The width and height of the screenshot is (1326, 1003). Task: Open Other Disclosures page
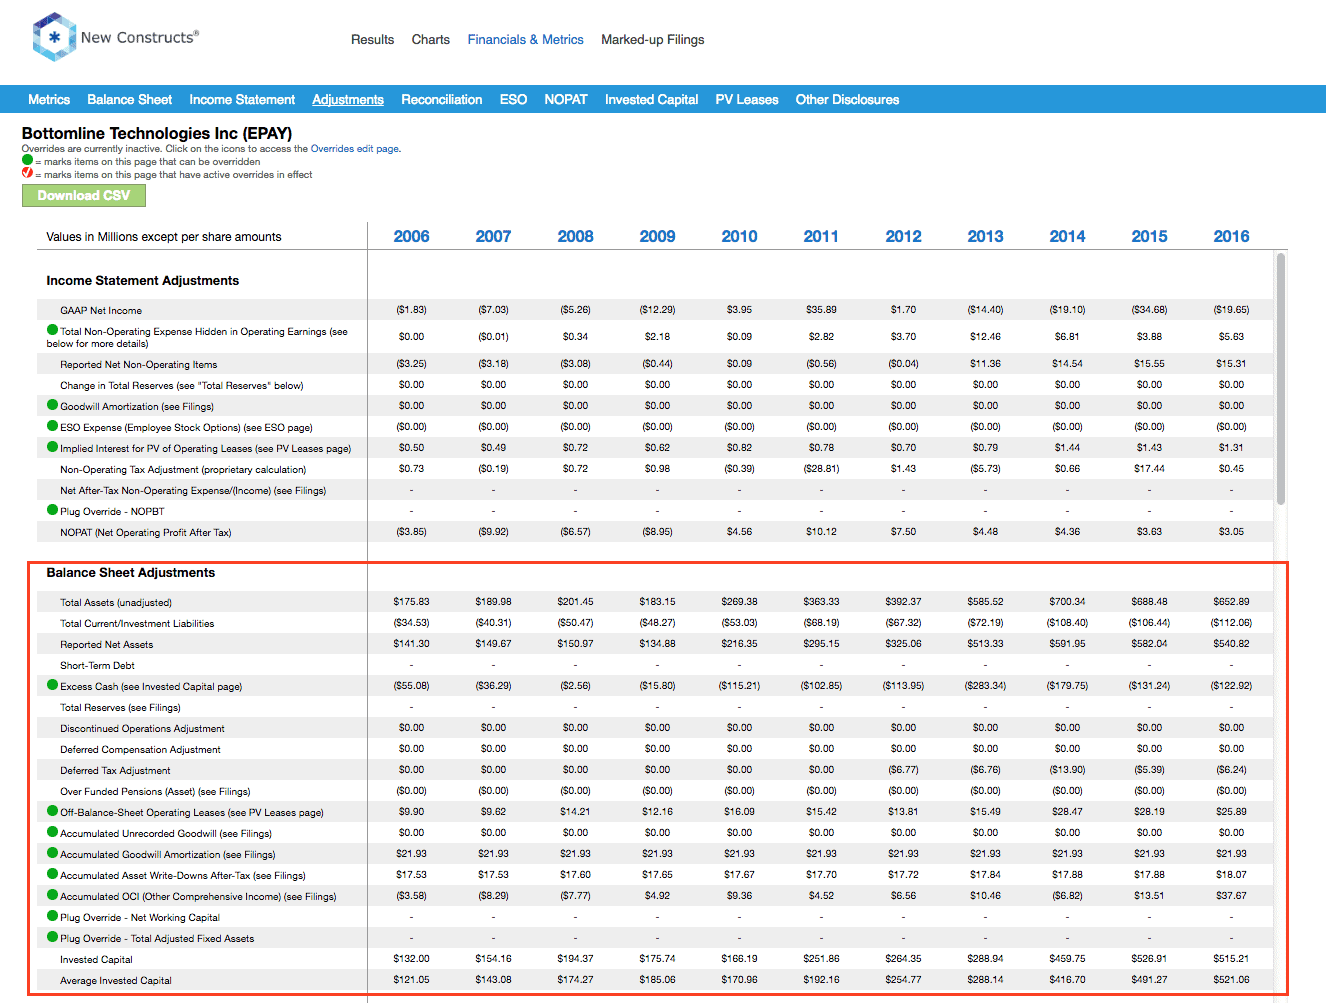(847, 100)
